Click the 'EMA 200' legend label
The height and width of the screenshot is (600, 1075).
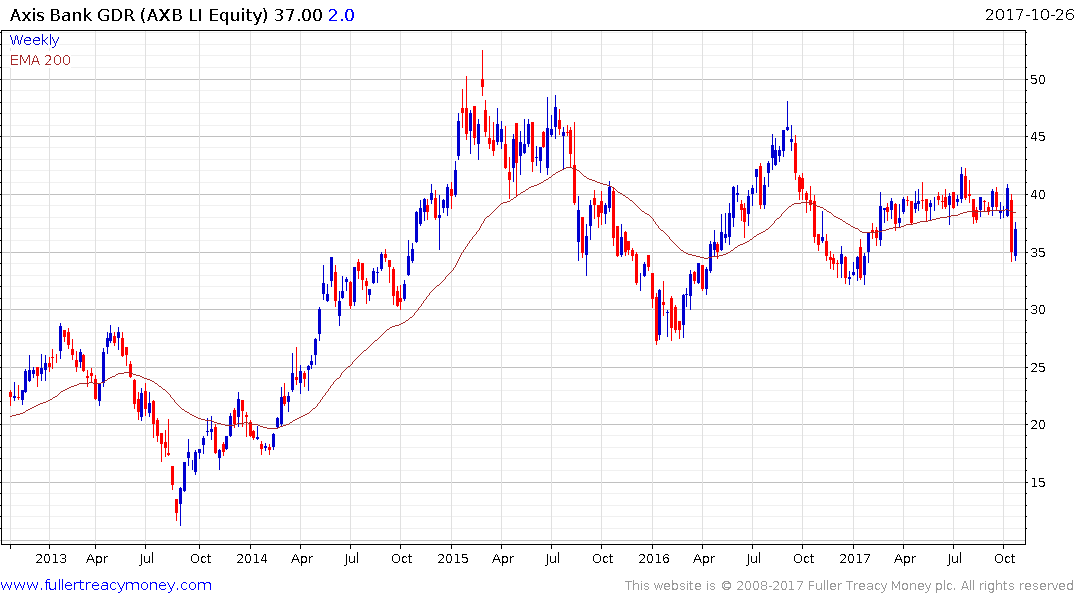point(40,60)
